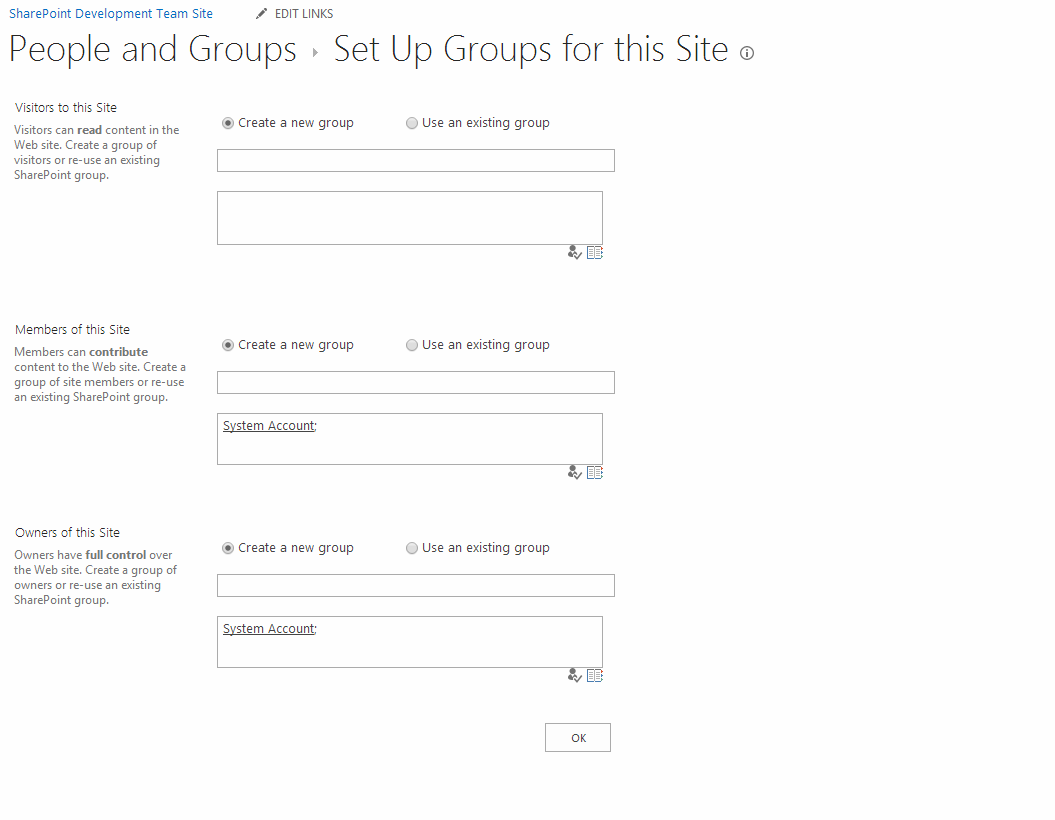Open the address book for Visitors members
Image resolution: width=1055 pixels, height=820 pixels.
coord(594,252)
